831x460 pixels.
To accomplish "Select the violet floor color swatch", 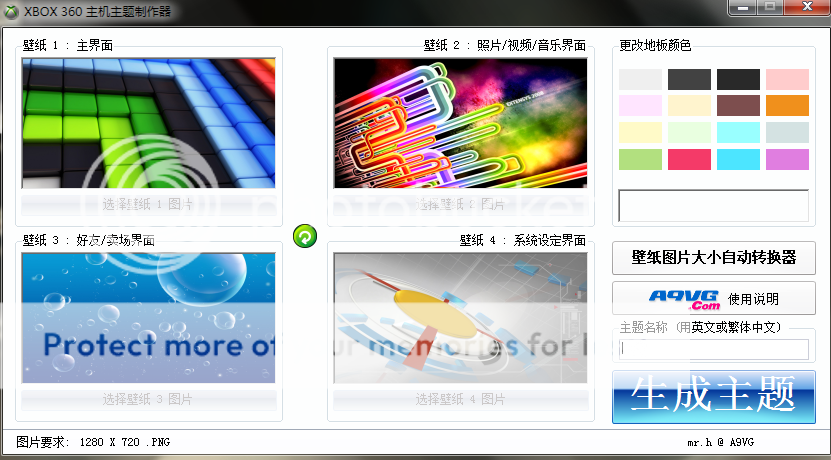I will click(787, 159).
